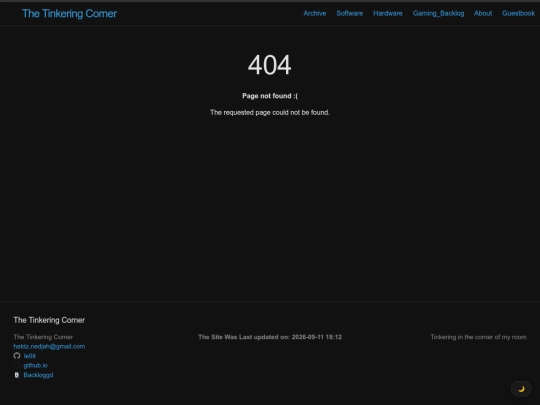540x405 pixels.
Task: Open the Gaming_Backlog page
Action: 438,13
